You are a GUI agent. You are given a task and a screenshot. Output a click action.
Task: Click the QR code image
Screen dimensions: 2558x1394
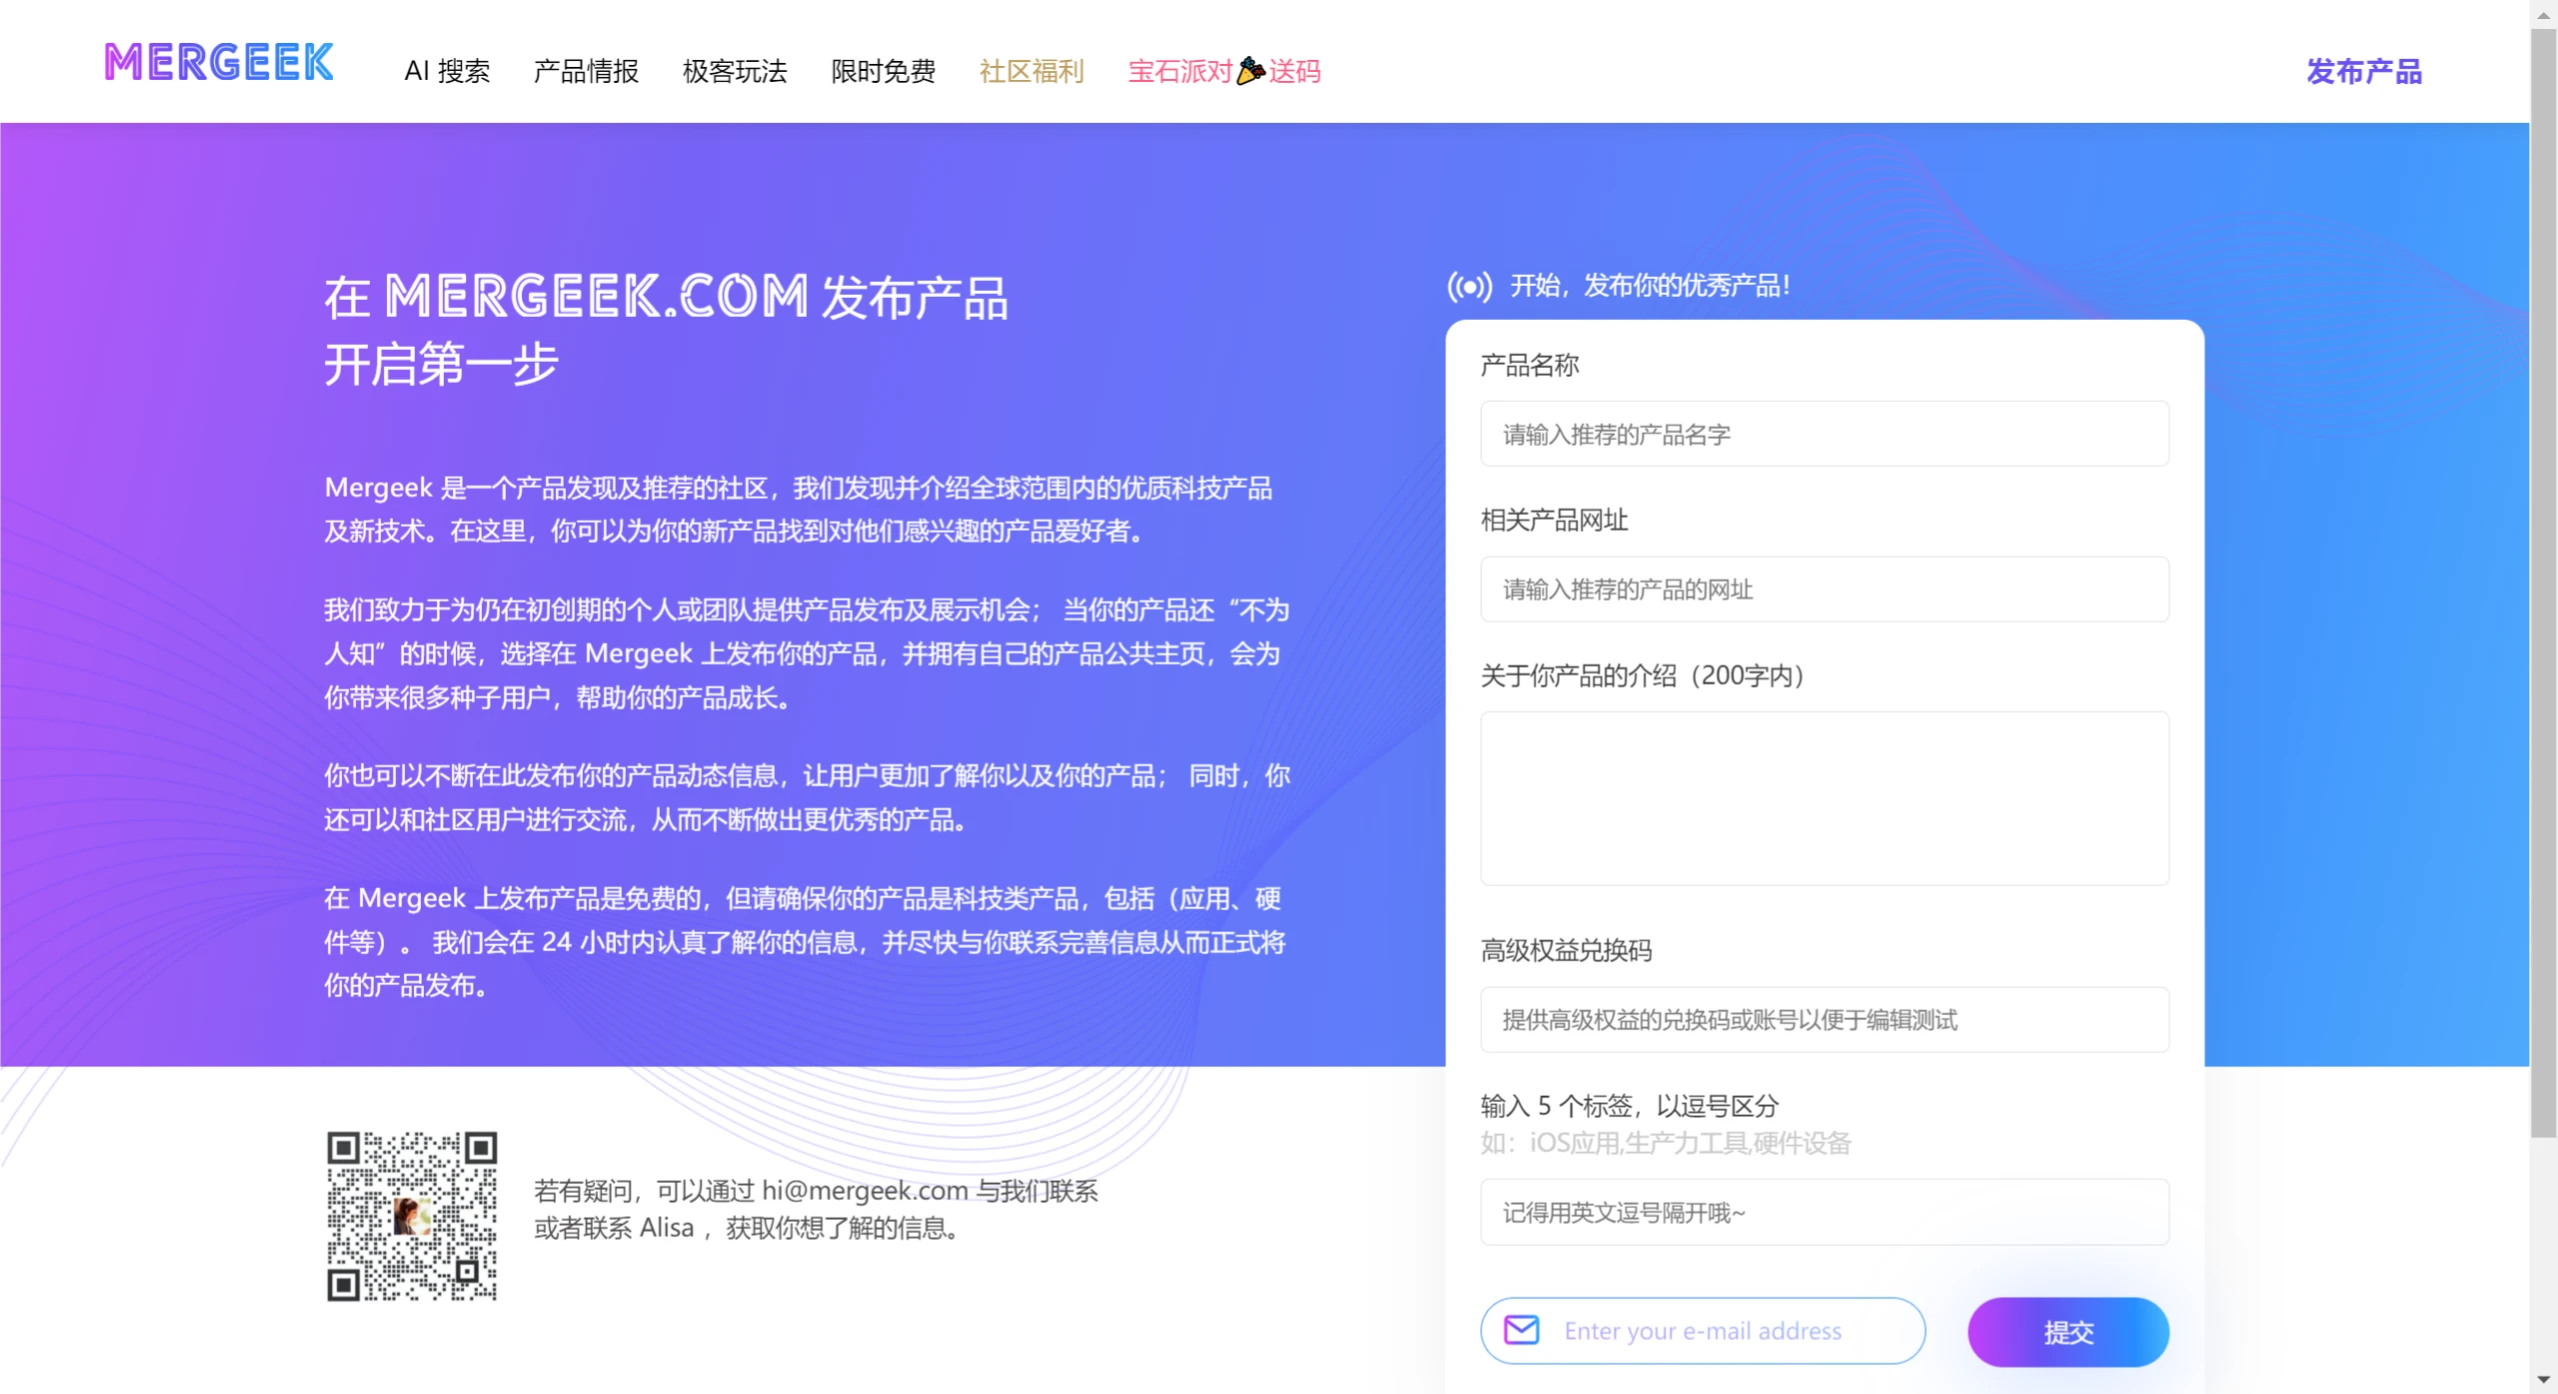[x=412, y=1215]
